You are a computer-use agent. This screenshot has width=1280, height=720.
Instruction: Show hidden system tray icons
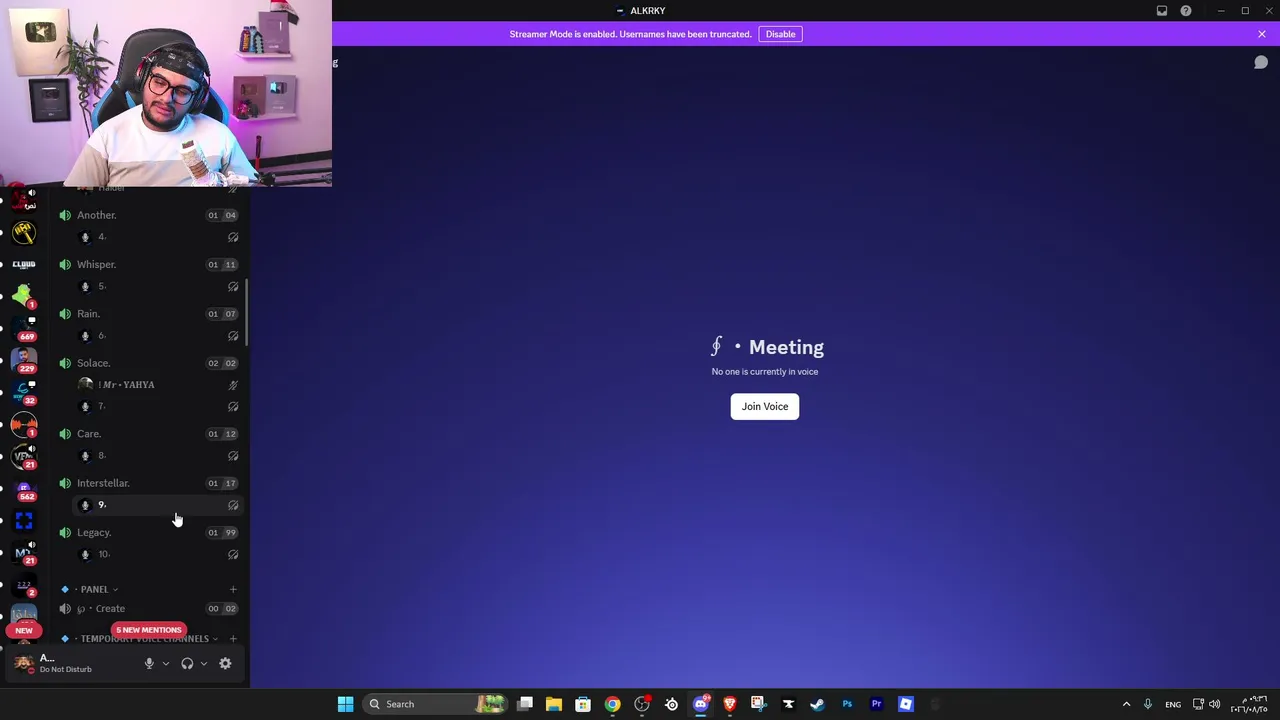pyautogui.click(x=1126, y=704)
